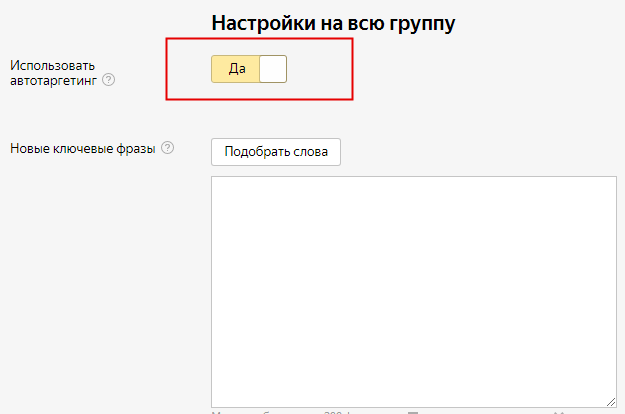This screenshot has height=414, width=625.
Task: Open the help tooltip for Новые ключевые фразы
Action: pyautogui.click(x=167, y=149)
